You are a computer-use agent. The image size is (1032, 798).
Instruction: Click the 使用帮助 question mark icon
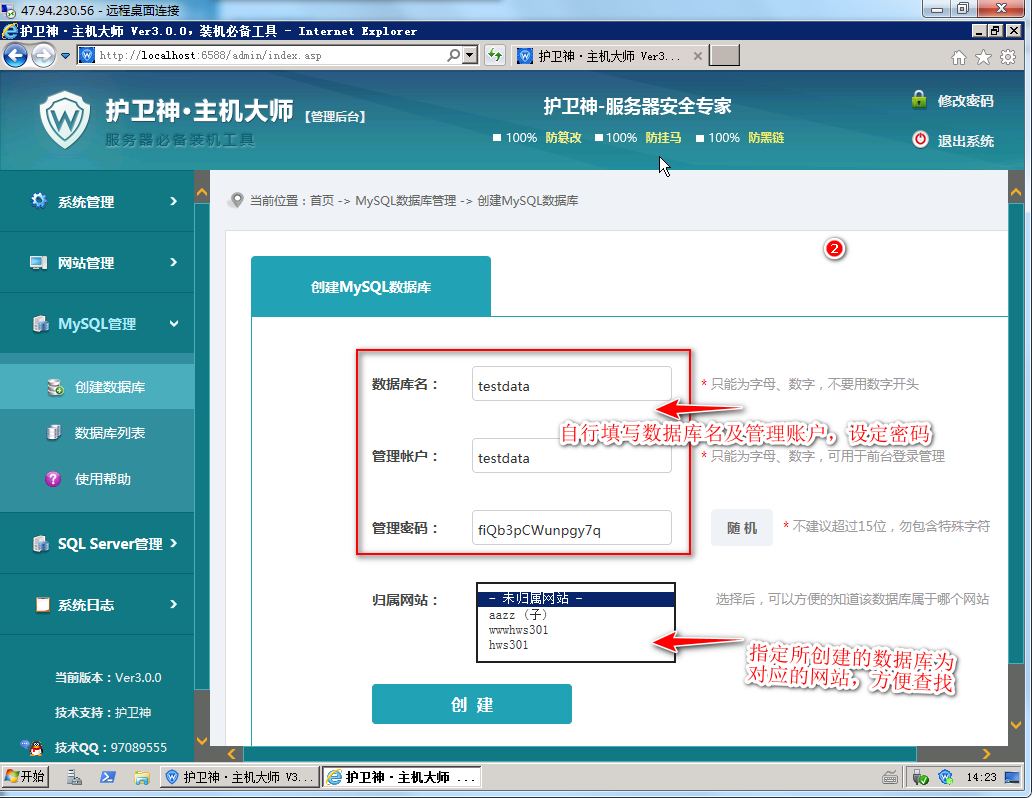point(54,479)
